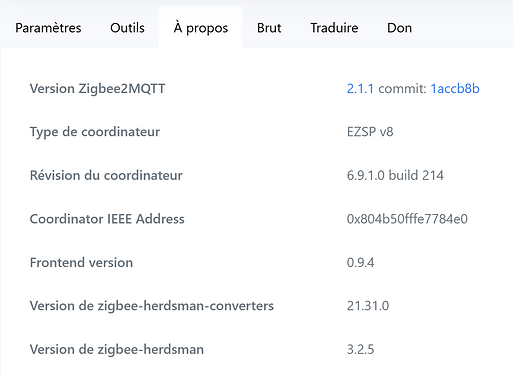The width and height of the screenshot is (513, 375).
Task: Click the Coordinator IEEE Address label
Action: click(x=107, y=219)
